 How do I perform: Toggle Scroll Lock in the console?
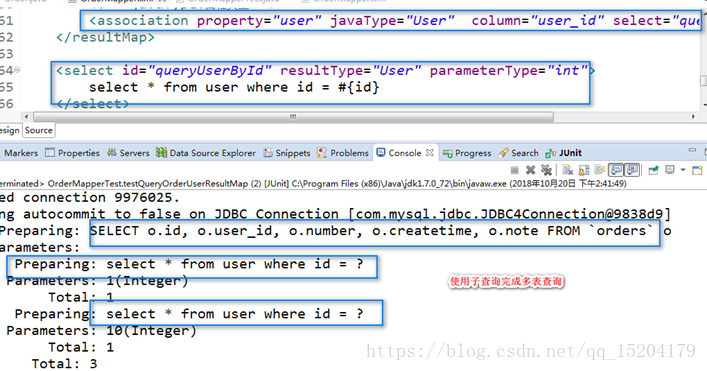[x=584, y=170]
